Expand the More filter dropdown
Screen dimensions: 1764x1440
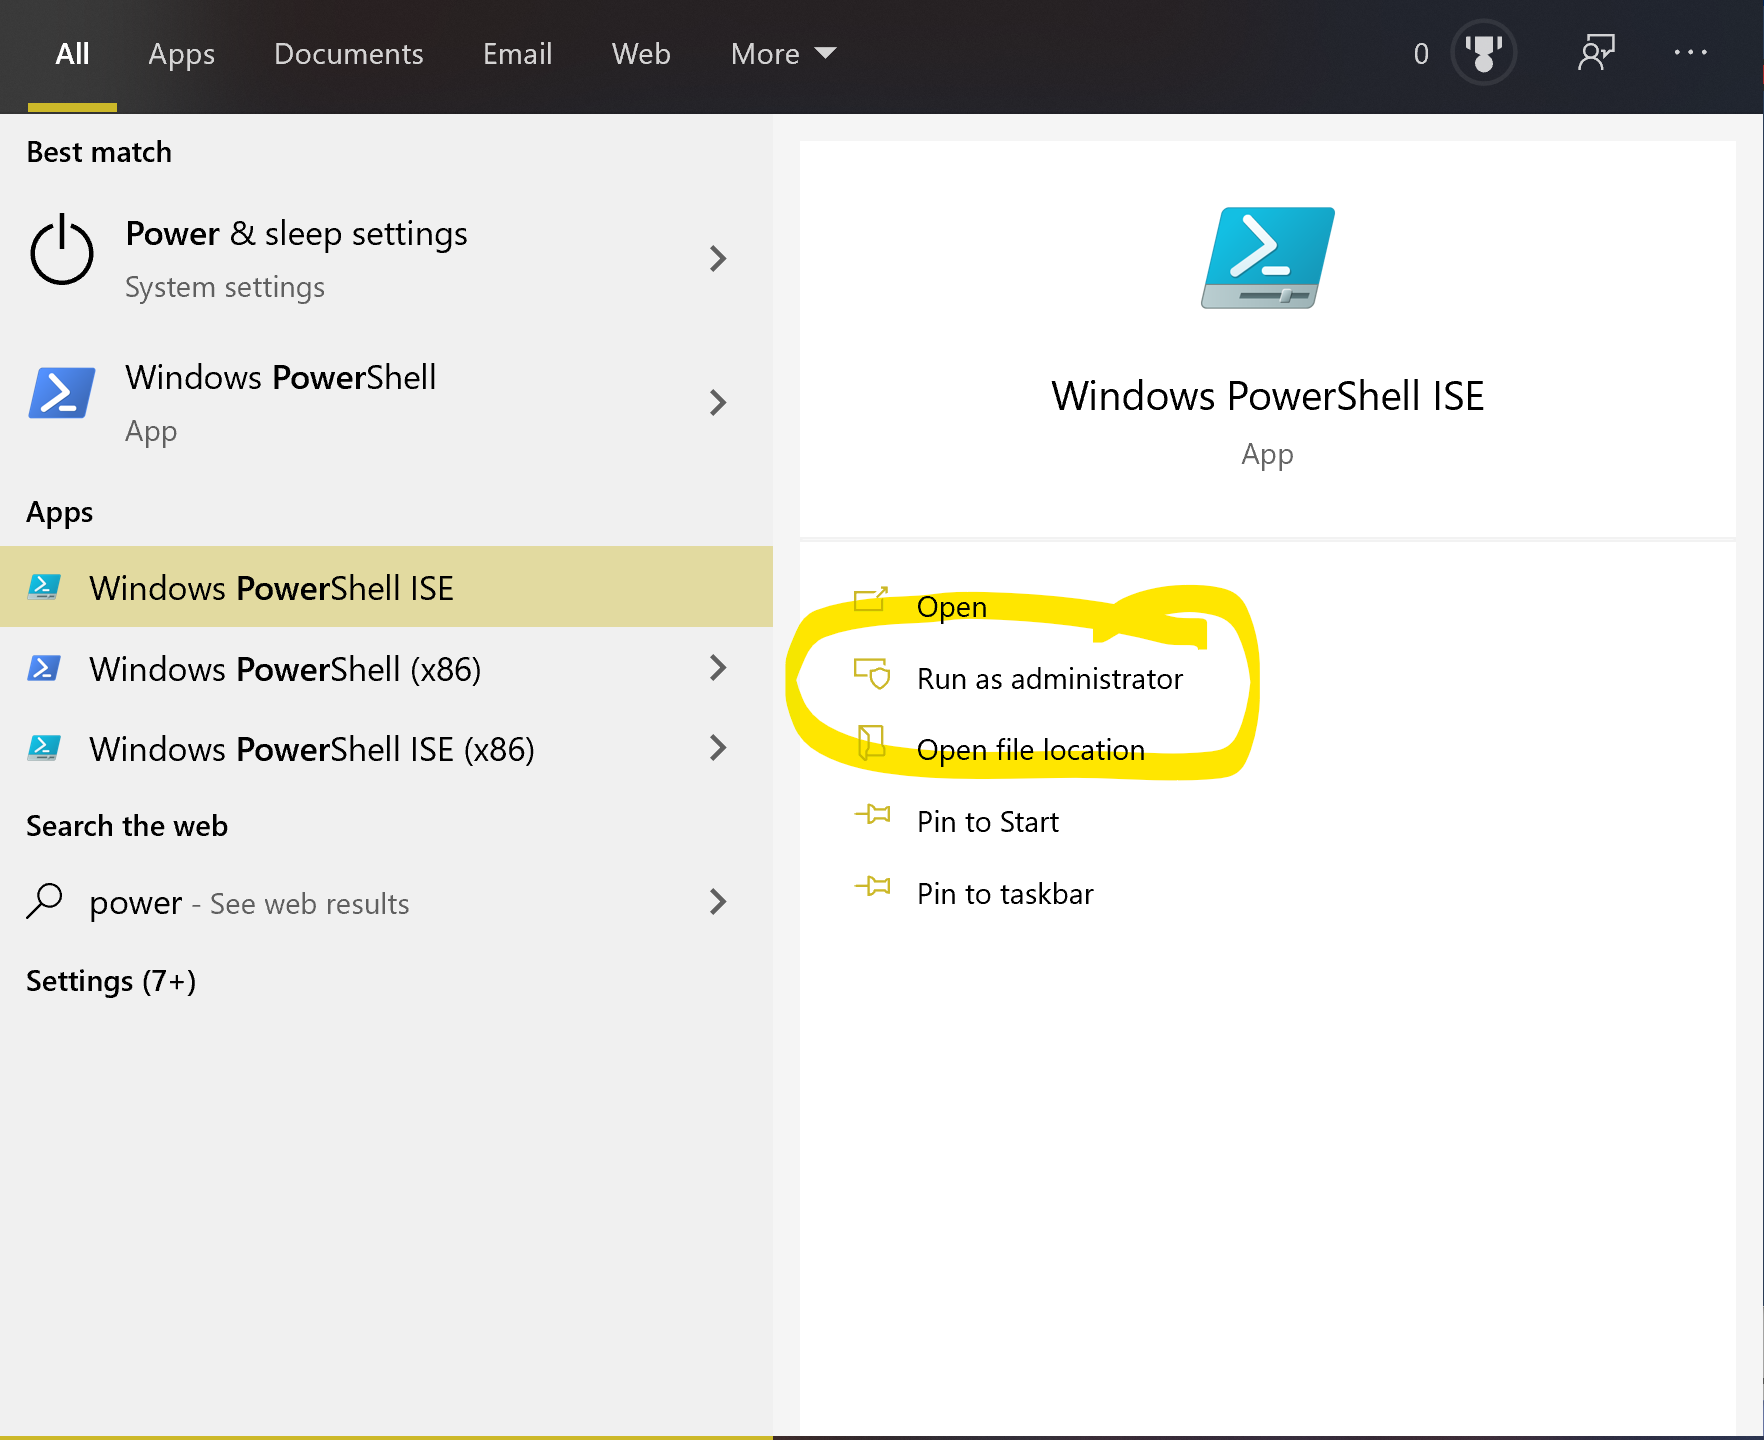pos(783,54)
